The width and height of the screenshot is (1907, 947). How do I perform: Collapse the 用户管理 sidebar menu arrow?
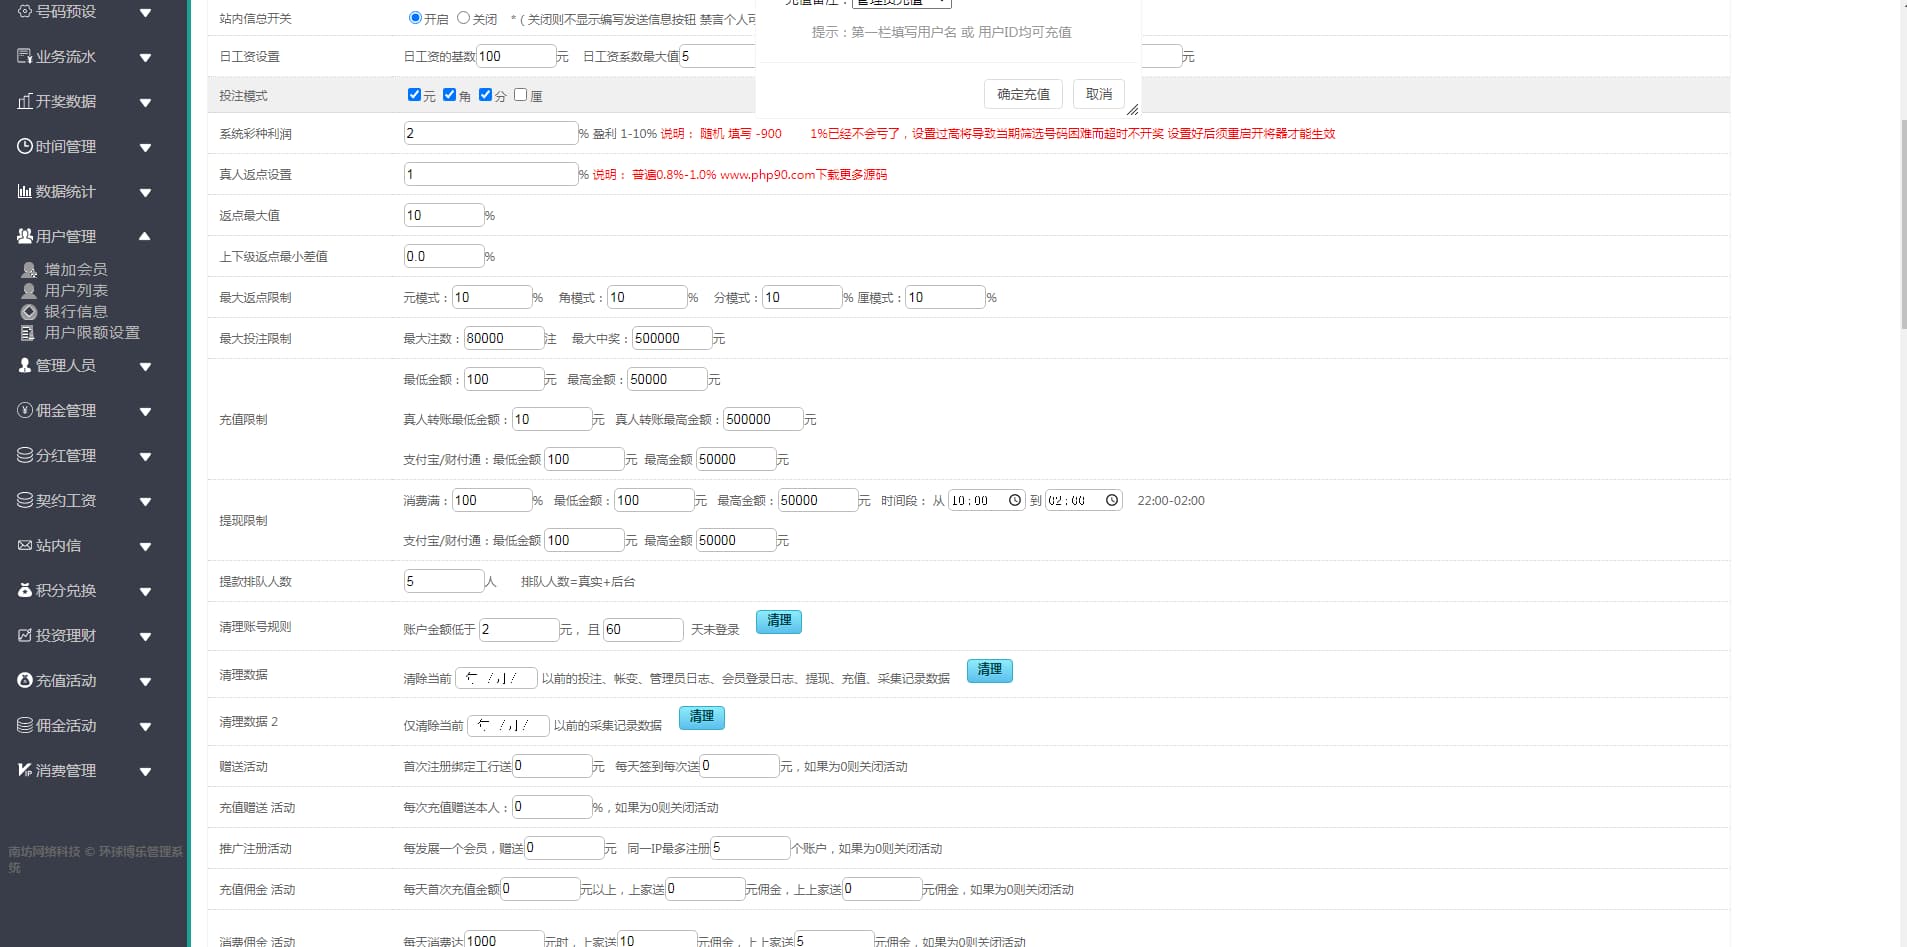click(x=145, y=236)
